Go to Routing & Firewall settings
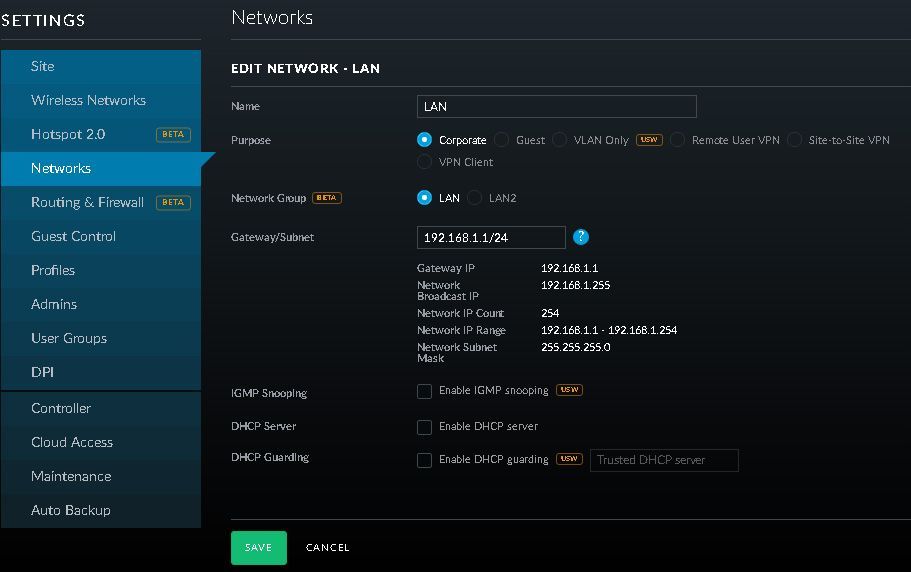The width and height of the screenshot is (911, 572). pyautogui.click(x=87, y=202)
